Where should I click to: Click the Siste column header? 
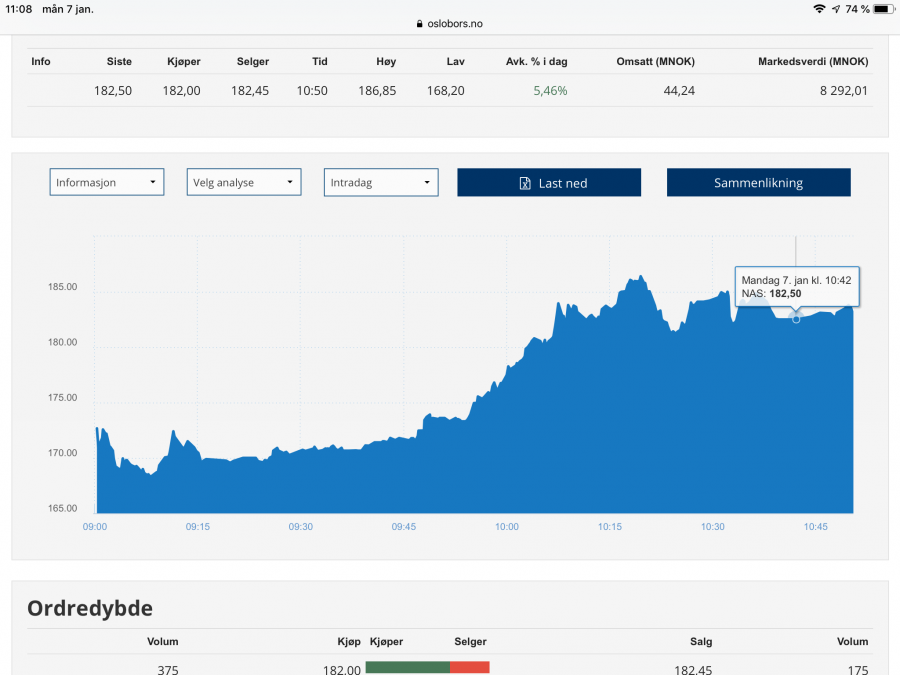119,62
